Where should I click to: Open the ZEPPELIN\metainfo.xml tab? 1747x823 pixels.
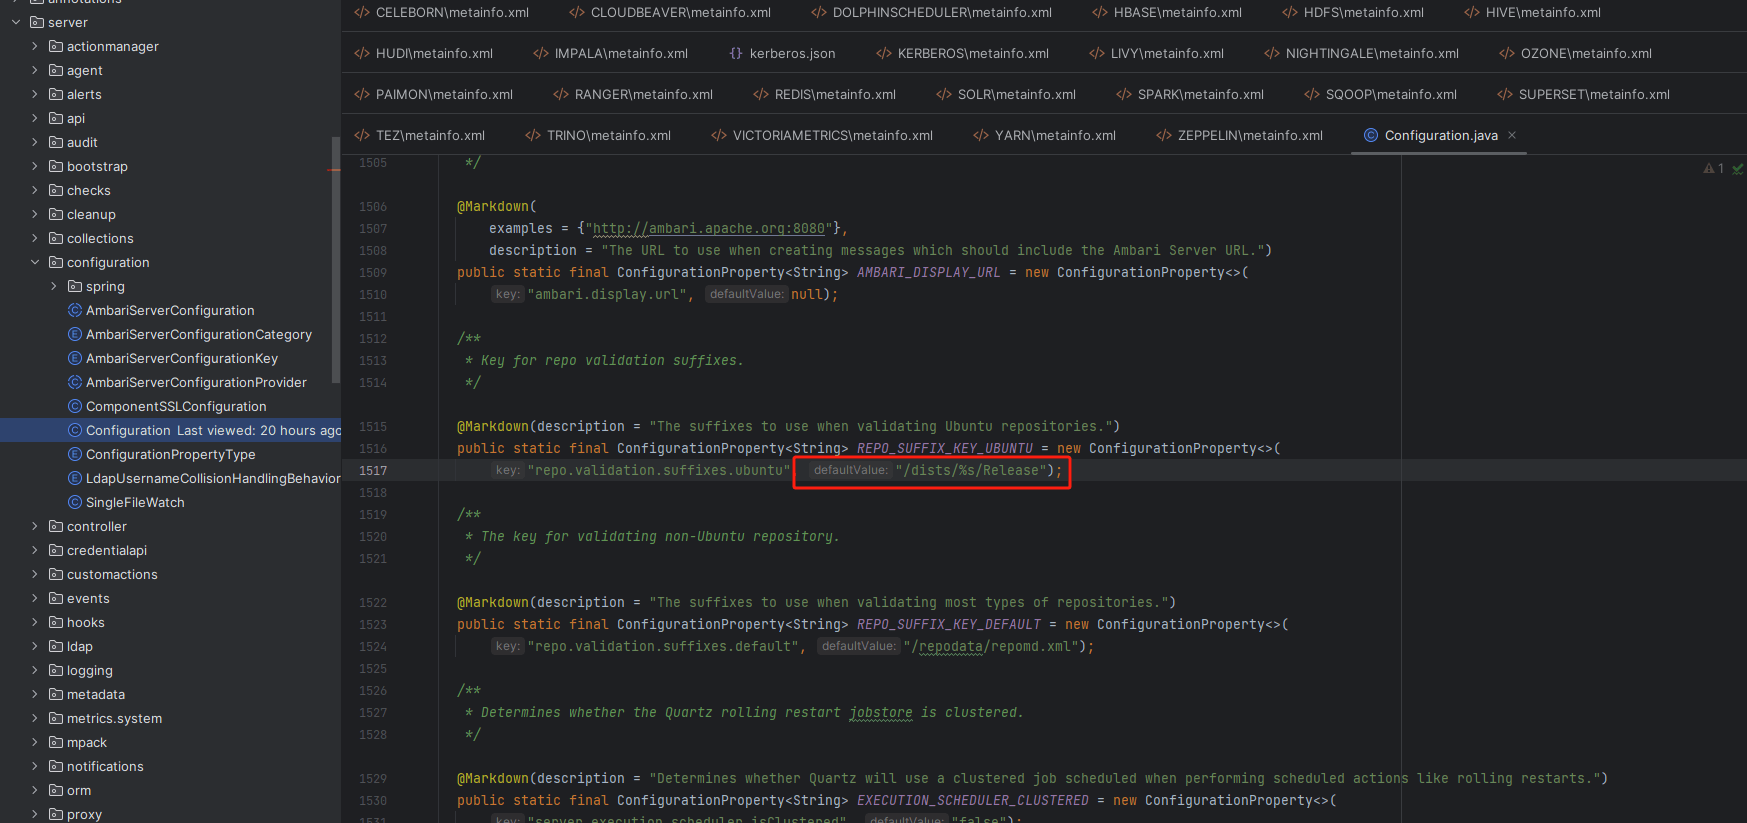[x=1239, y=135]
